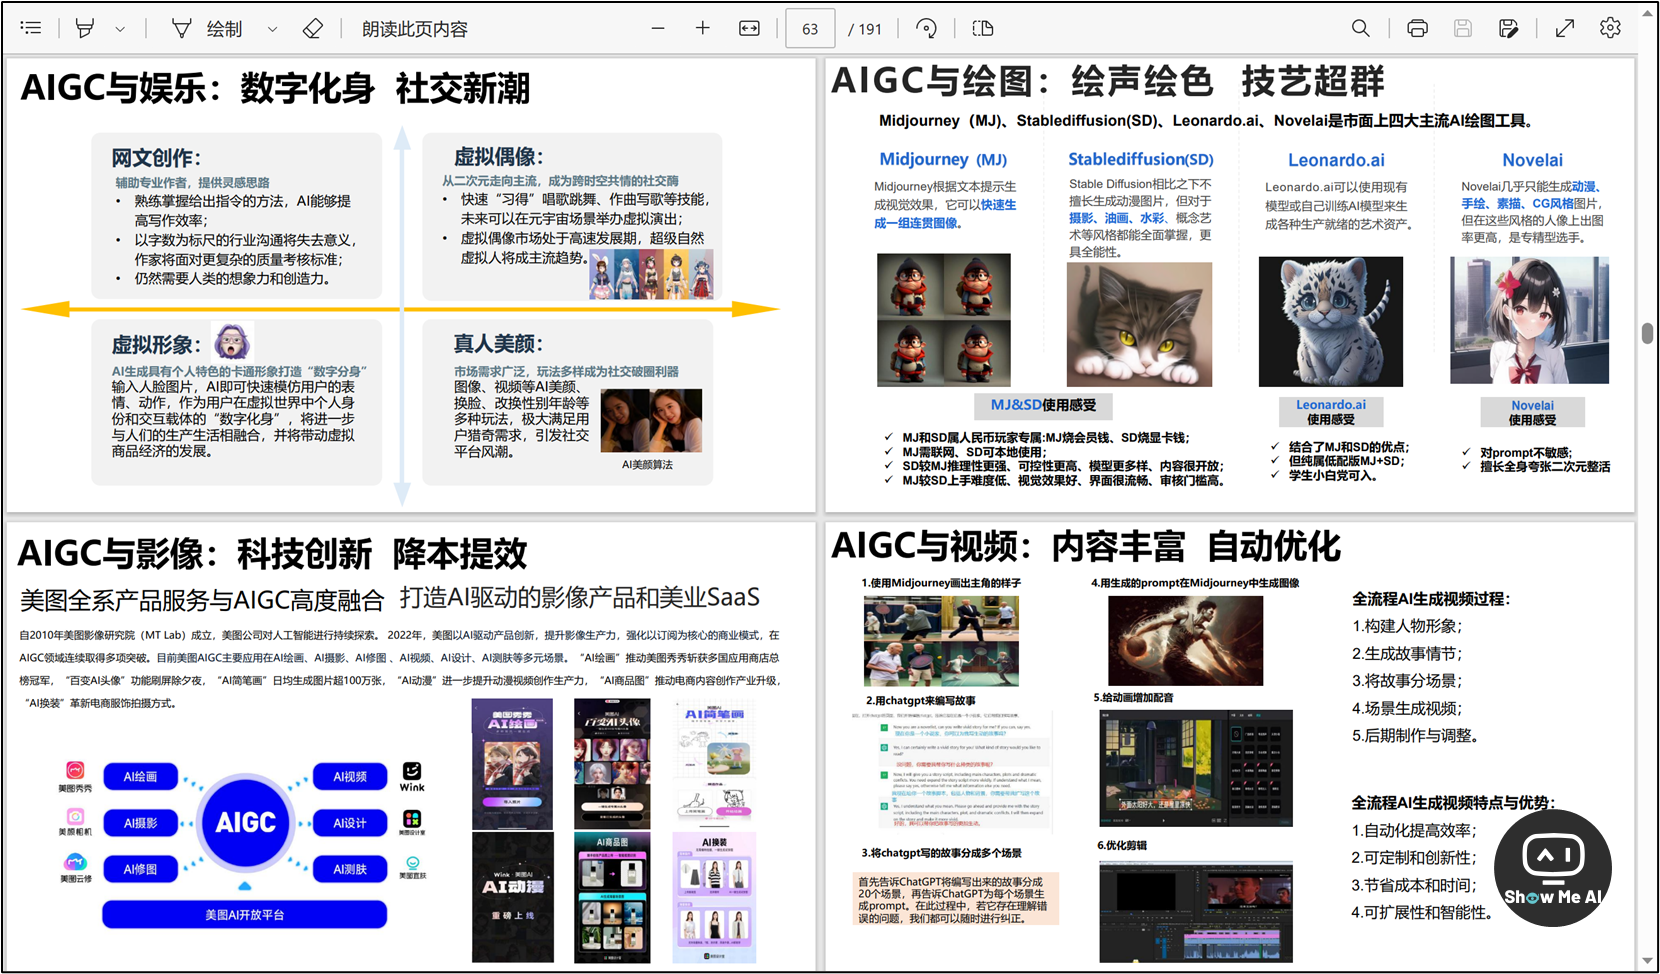The height and width of the screenshot is (974, 1660).
Task: Click the AI美颜算法 portrait photo
Action: tap(651, 420)
